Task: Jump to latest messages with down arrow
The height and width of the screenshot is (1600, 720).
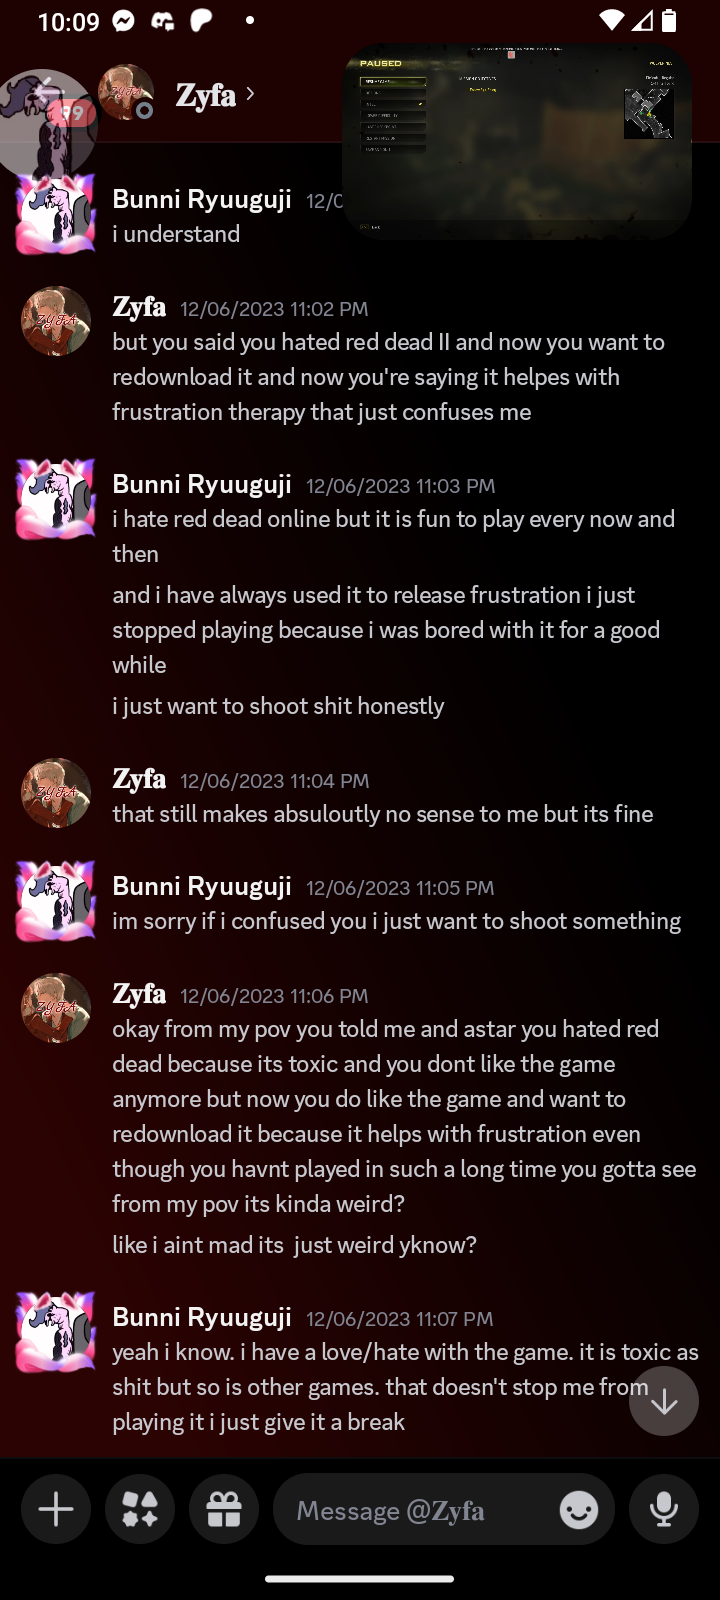Action: coord(664,1401)
